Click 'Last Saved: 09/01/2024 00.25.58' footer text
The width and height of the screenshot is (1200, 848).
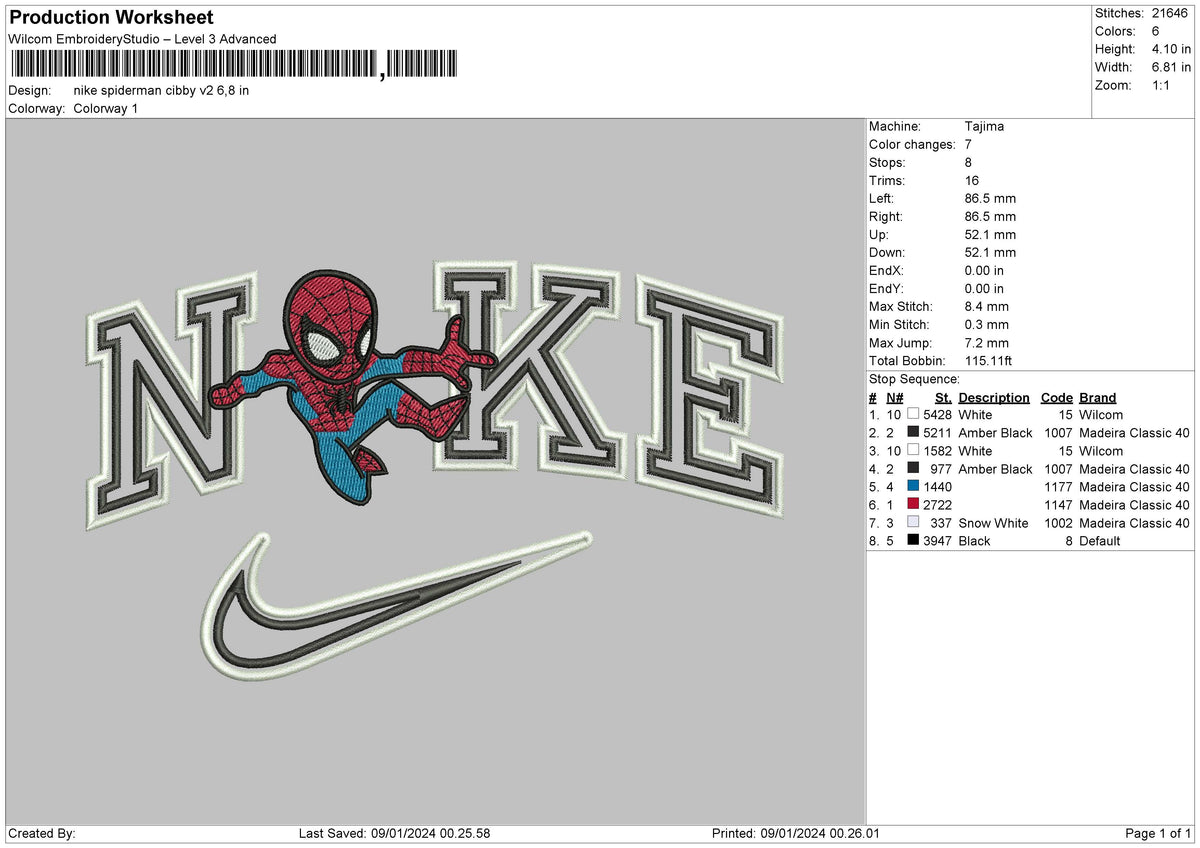point(394,833)
